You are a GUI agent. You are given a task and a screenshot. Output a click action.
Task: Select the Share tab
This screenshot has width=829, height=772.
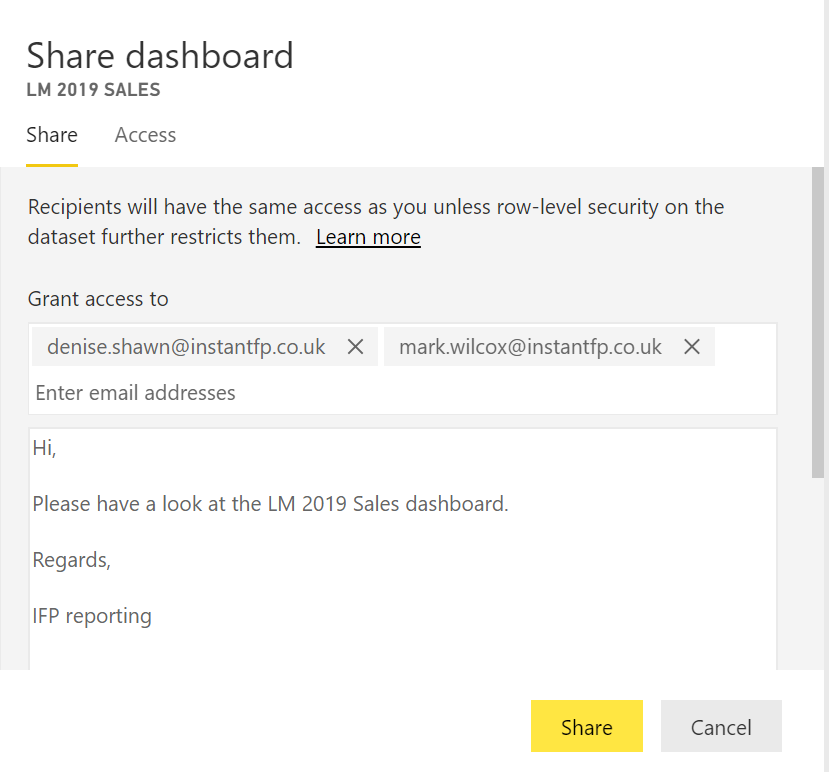click(52, 135)
